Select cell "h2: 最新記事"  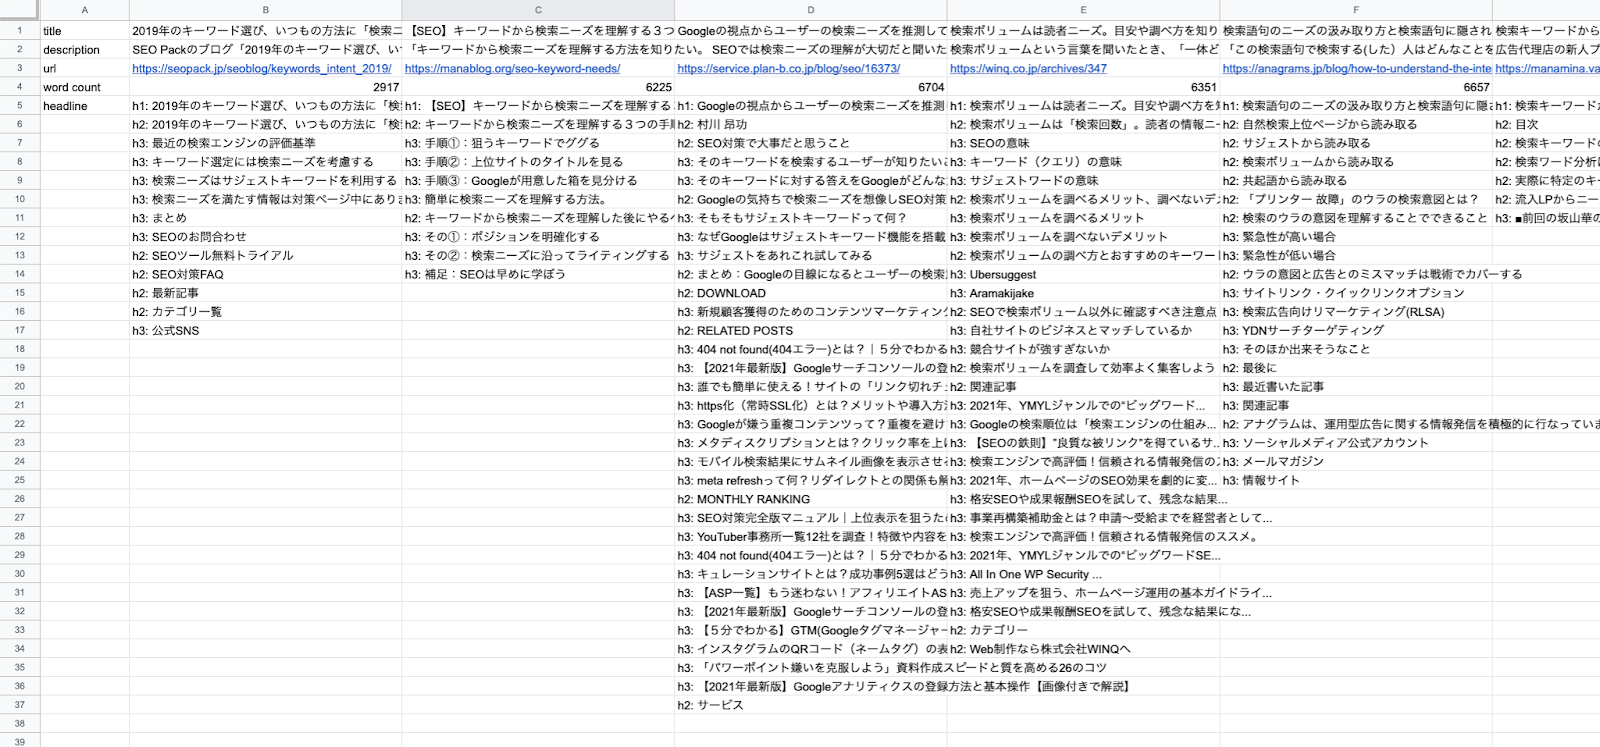266,293
